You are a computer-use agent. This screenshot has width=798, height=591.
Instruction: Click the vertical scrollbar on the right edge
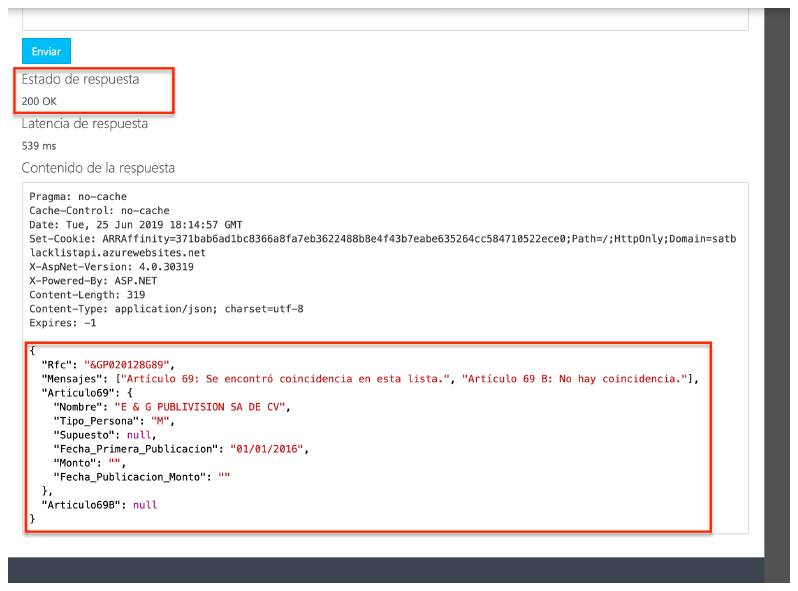tap(777, 295)
